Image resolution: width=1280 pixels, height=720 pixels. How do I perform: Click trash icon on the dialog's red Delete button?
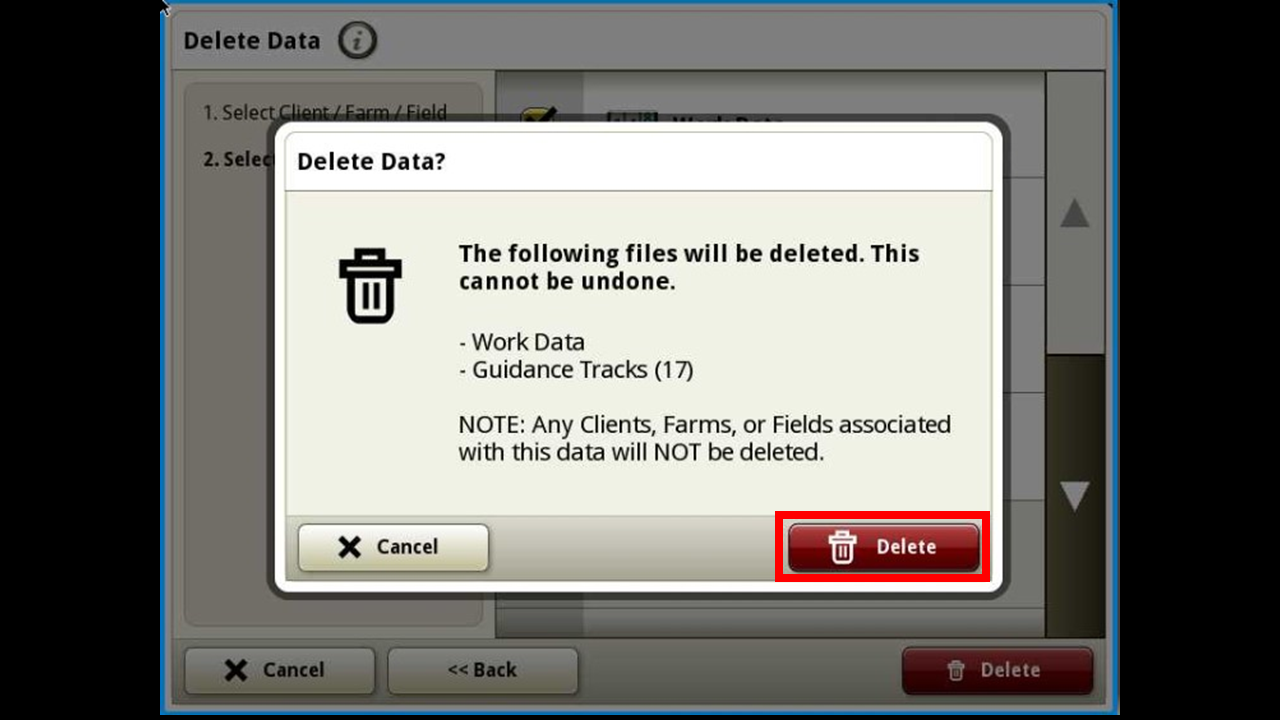[x=842, y=547]
